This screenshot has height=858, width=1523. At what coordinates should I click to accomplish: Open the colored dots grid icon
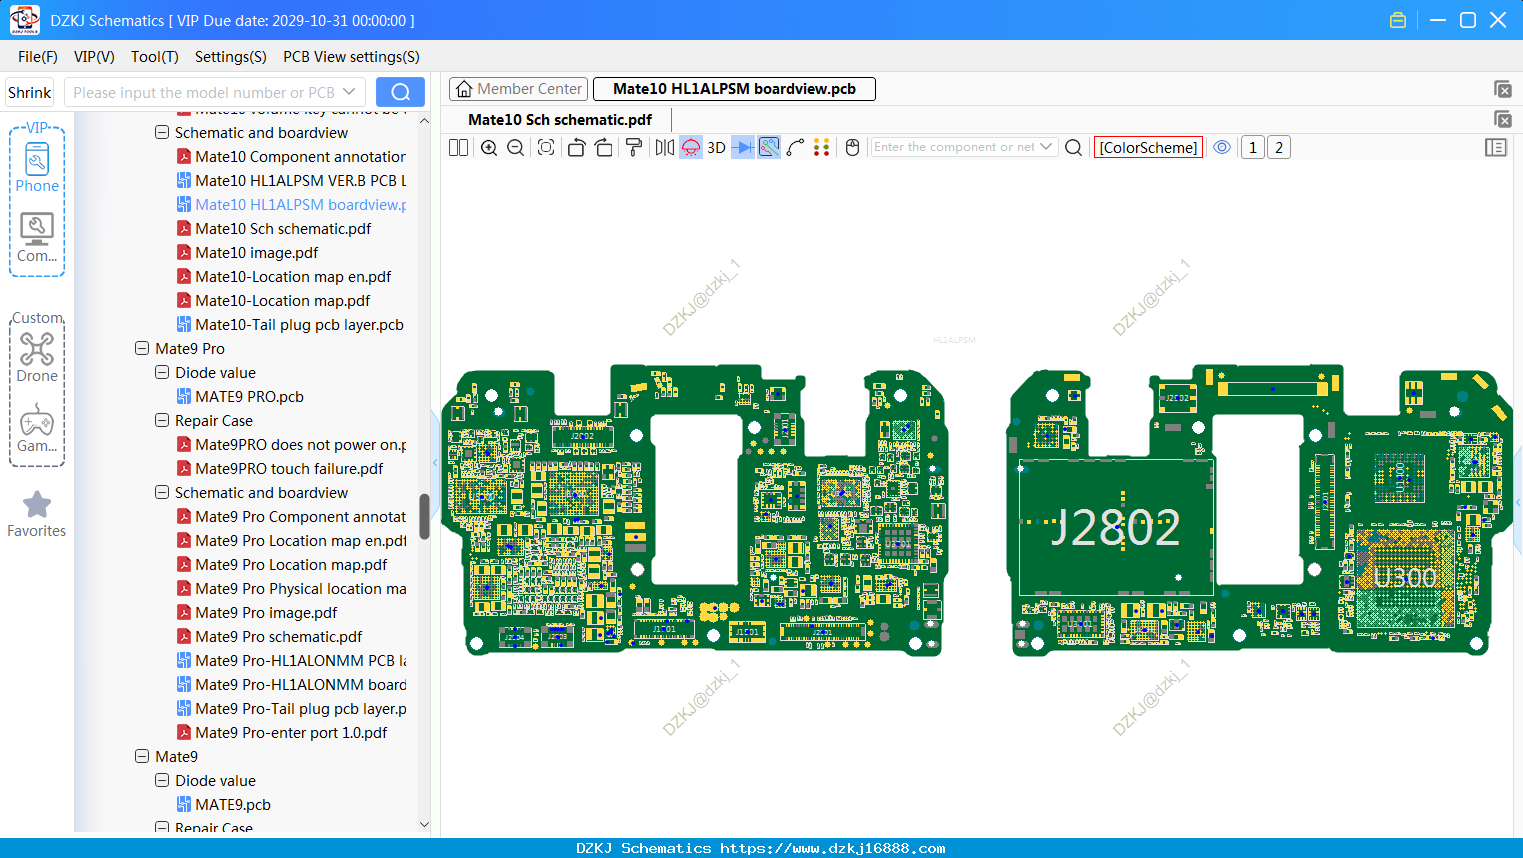tap(822, 148)
